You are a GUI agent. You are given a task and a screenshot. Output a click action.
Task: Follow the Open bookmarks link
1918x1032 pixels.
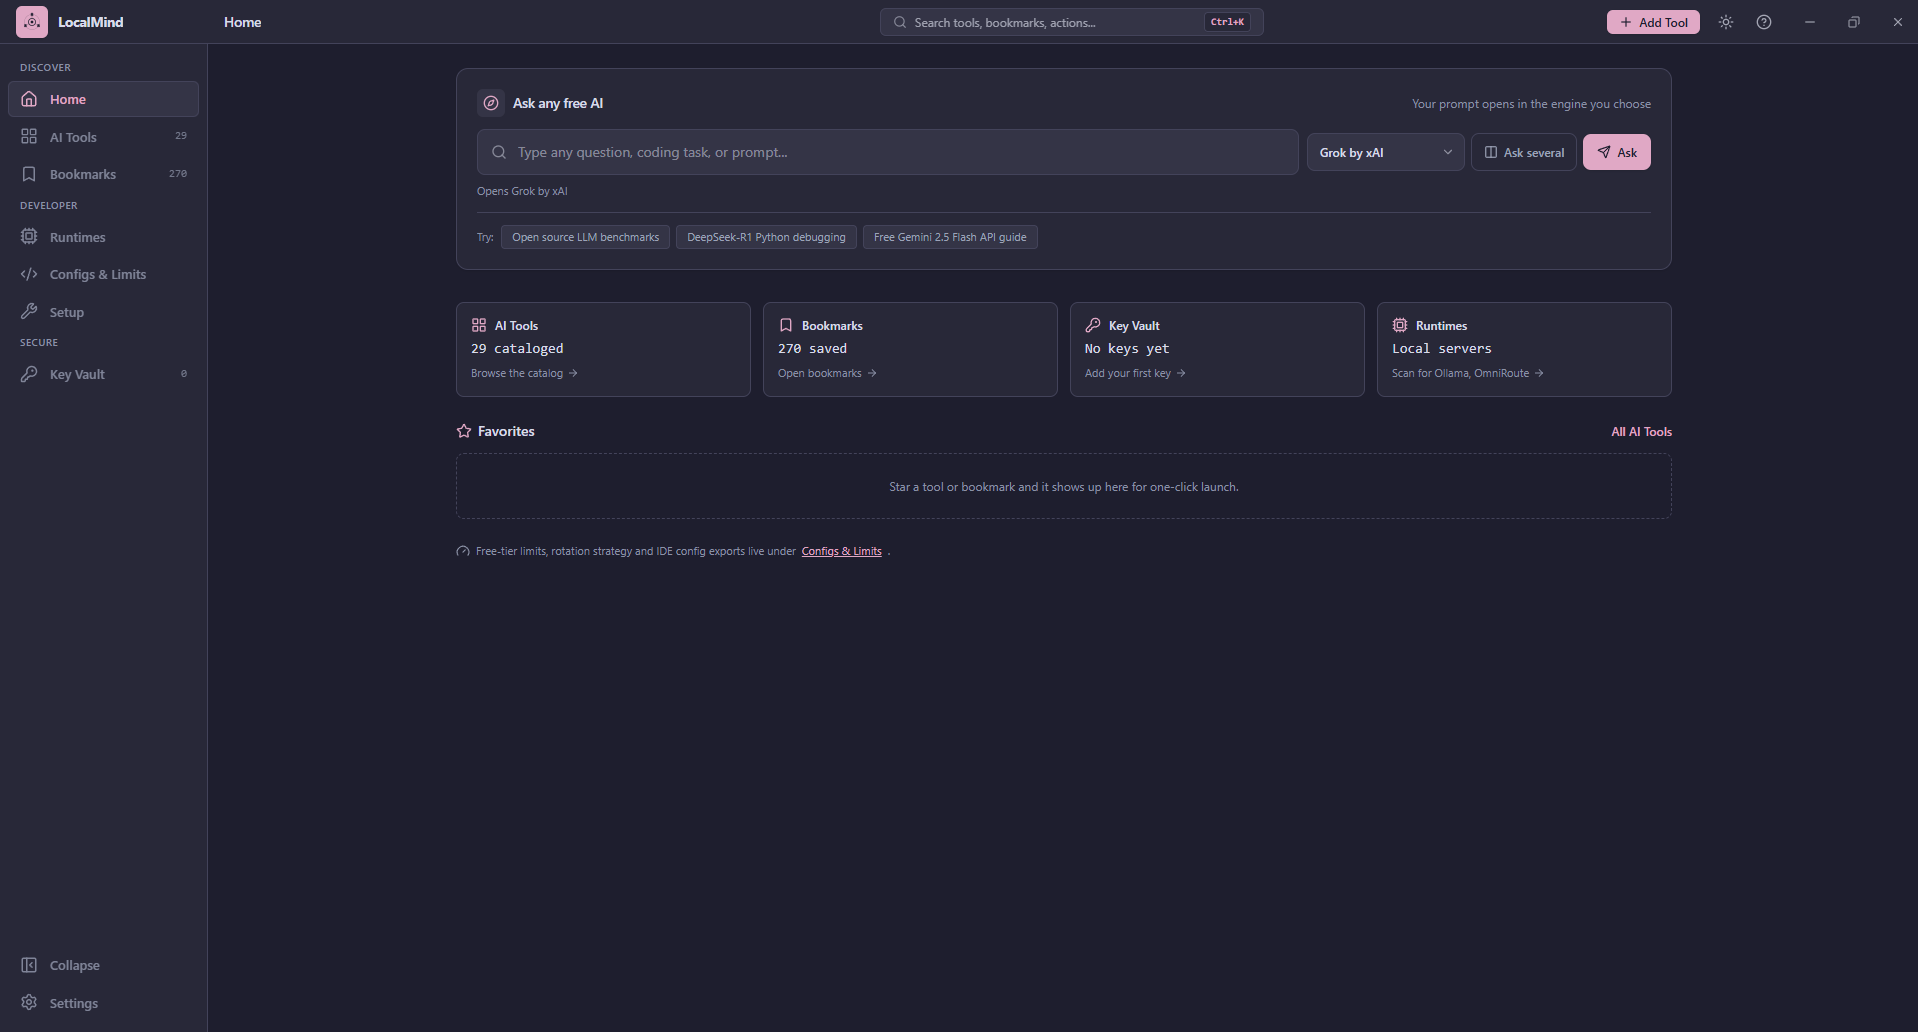click(x=827, y=373)
